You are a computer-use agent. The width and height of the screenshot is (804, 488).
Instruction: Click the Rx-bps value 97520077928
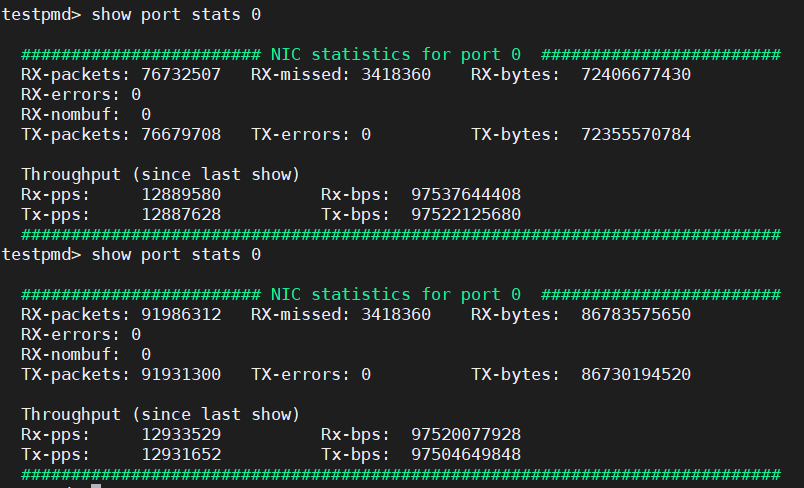point(465,434)
